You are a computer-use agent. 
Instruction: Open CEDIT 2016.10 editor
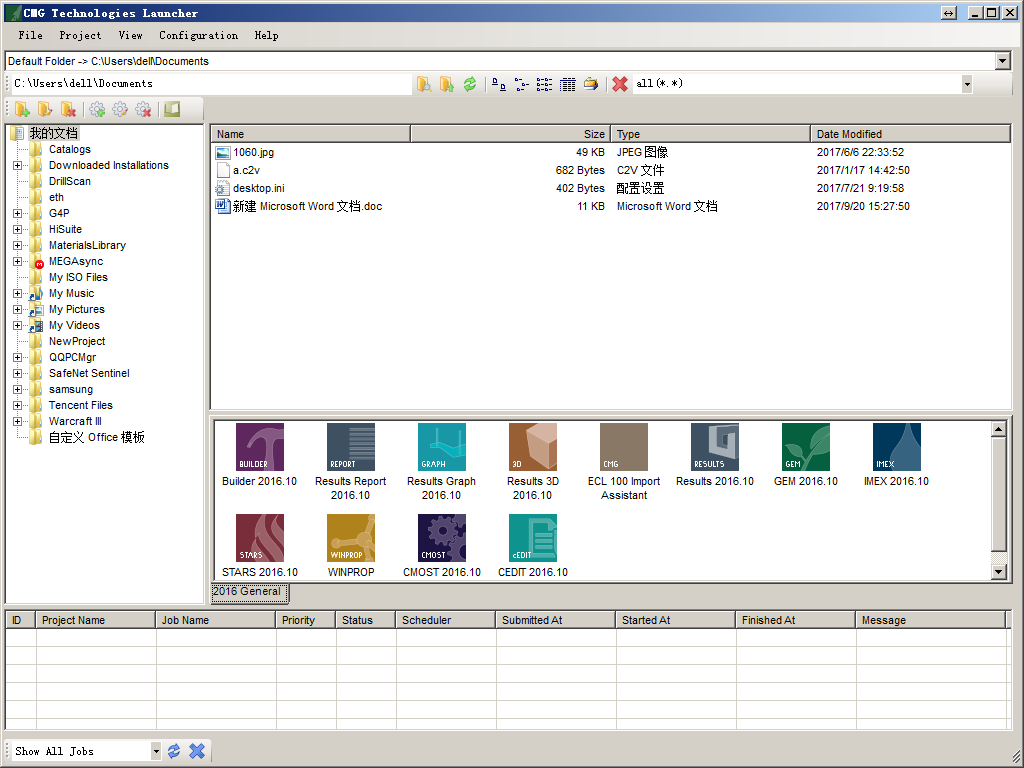tap(533, 538)
